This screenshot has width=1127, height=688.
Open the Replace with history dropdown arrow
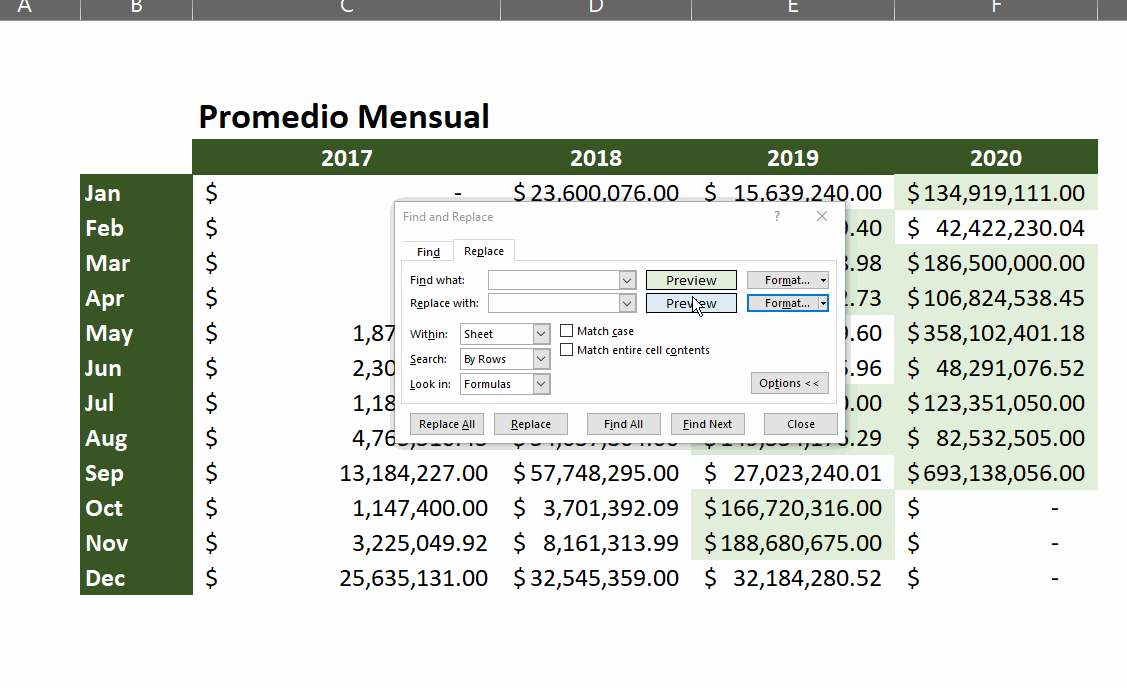pyautogui.click(x=627, y=303)
